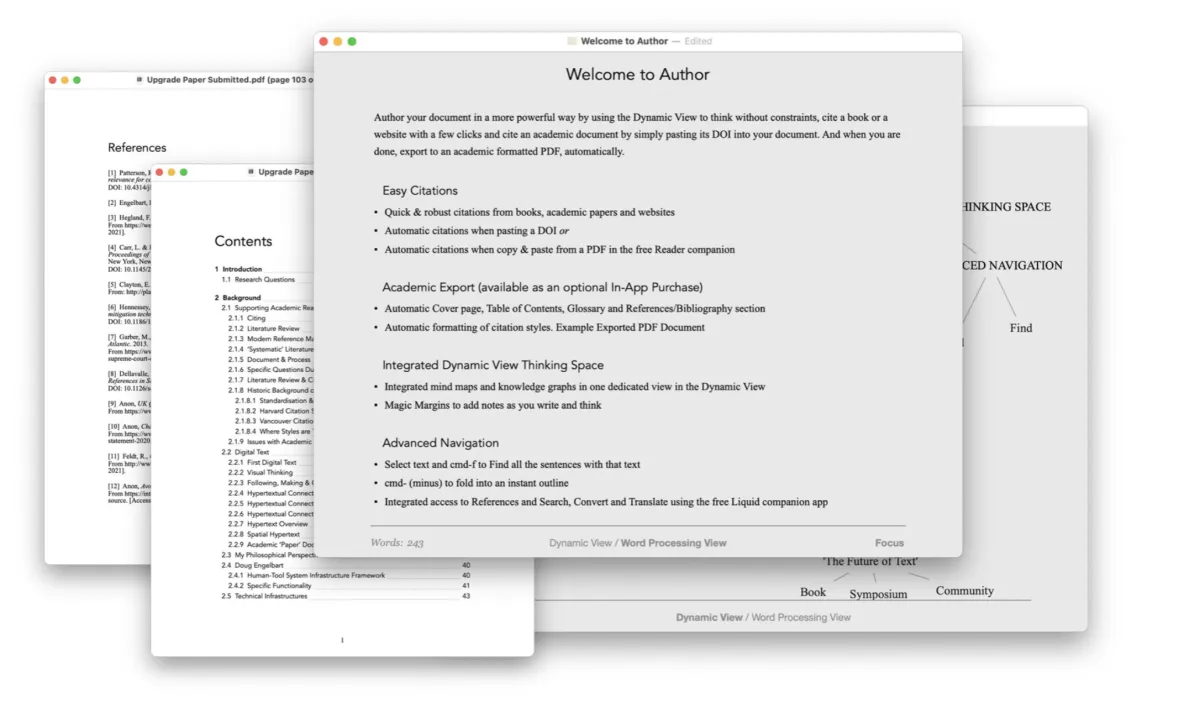Viewport: 1200px width, 713px height.
Task: Click bullet 'Integrated mind maps and knowledge graphs'
Action: click(x=575, y=386)
